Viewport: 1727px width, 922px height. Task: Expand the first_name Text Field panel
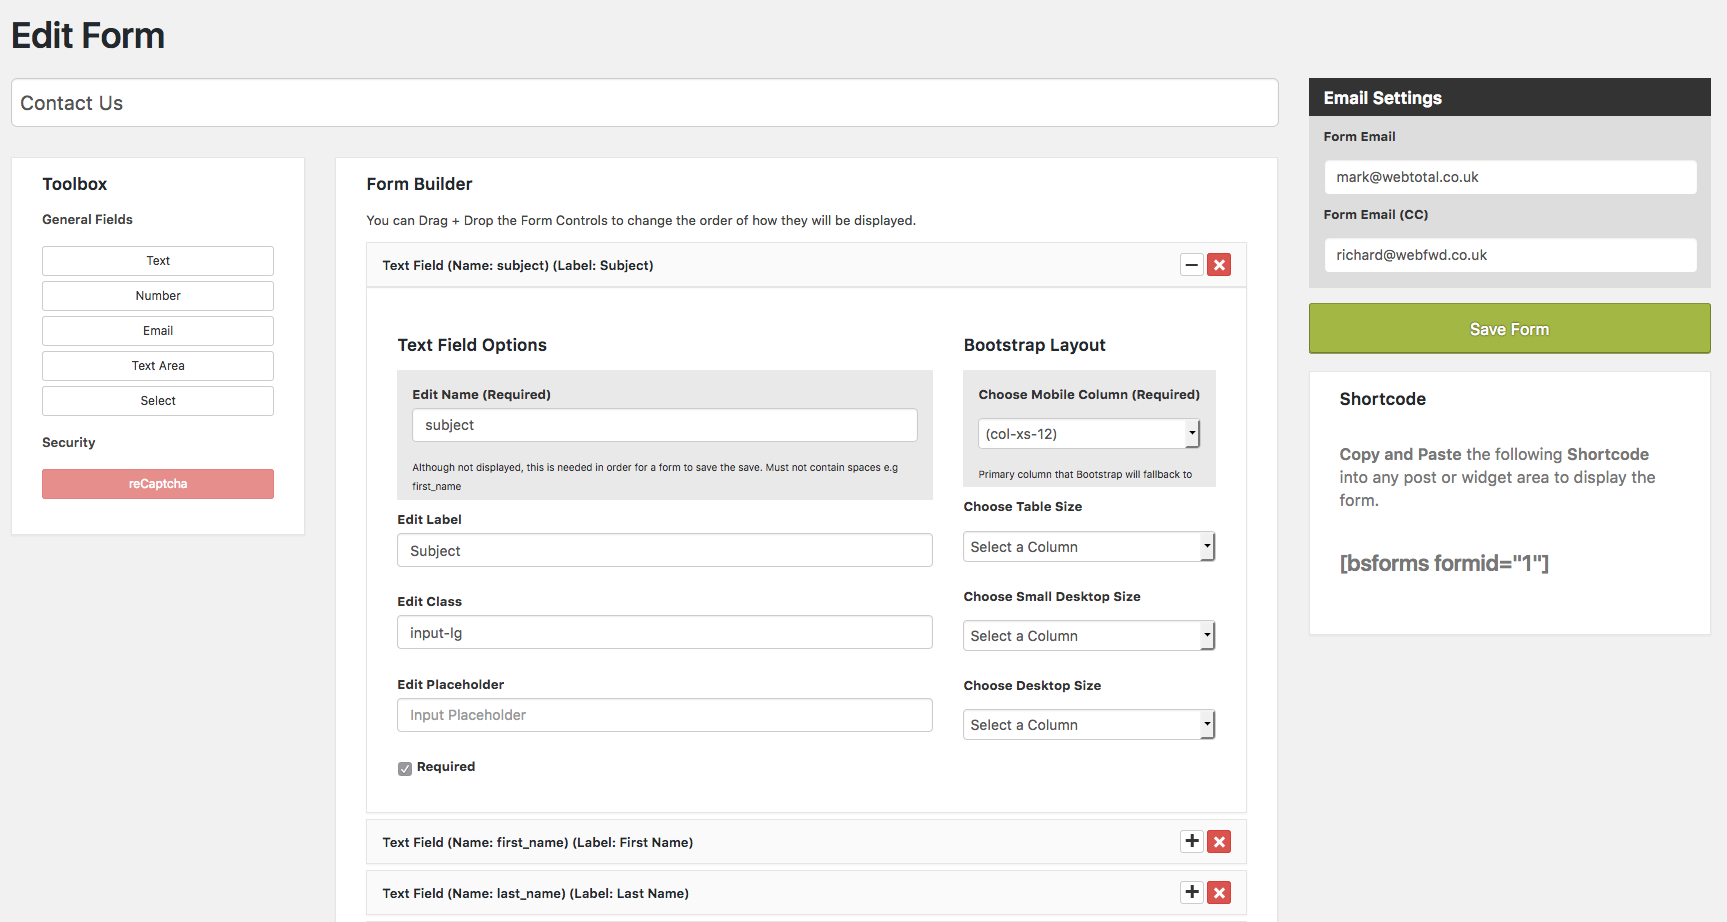(x=1191, y=841)
